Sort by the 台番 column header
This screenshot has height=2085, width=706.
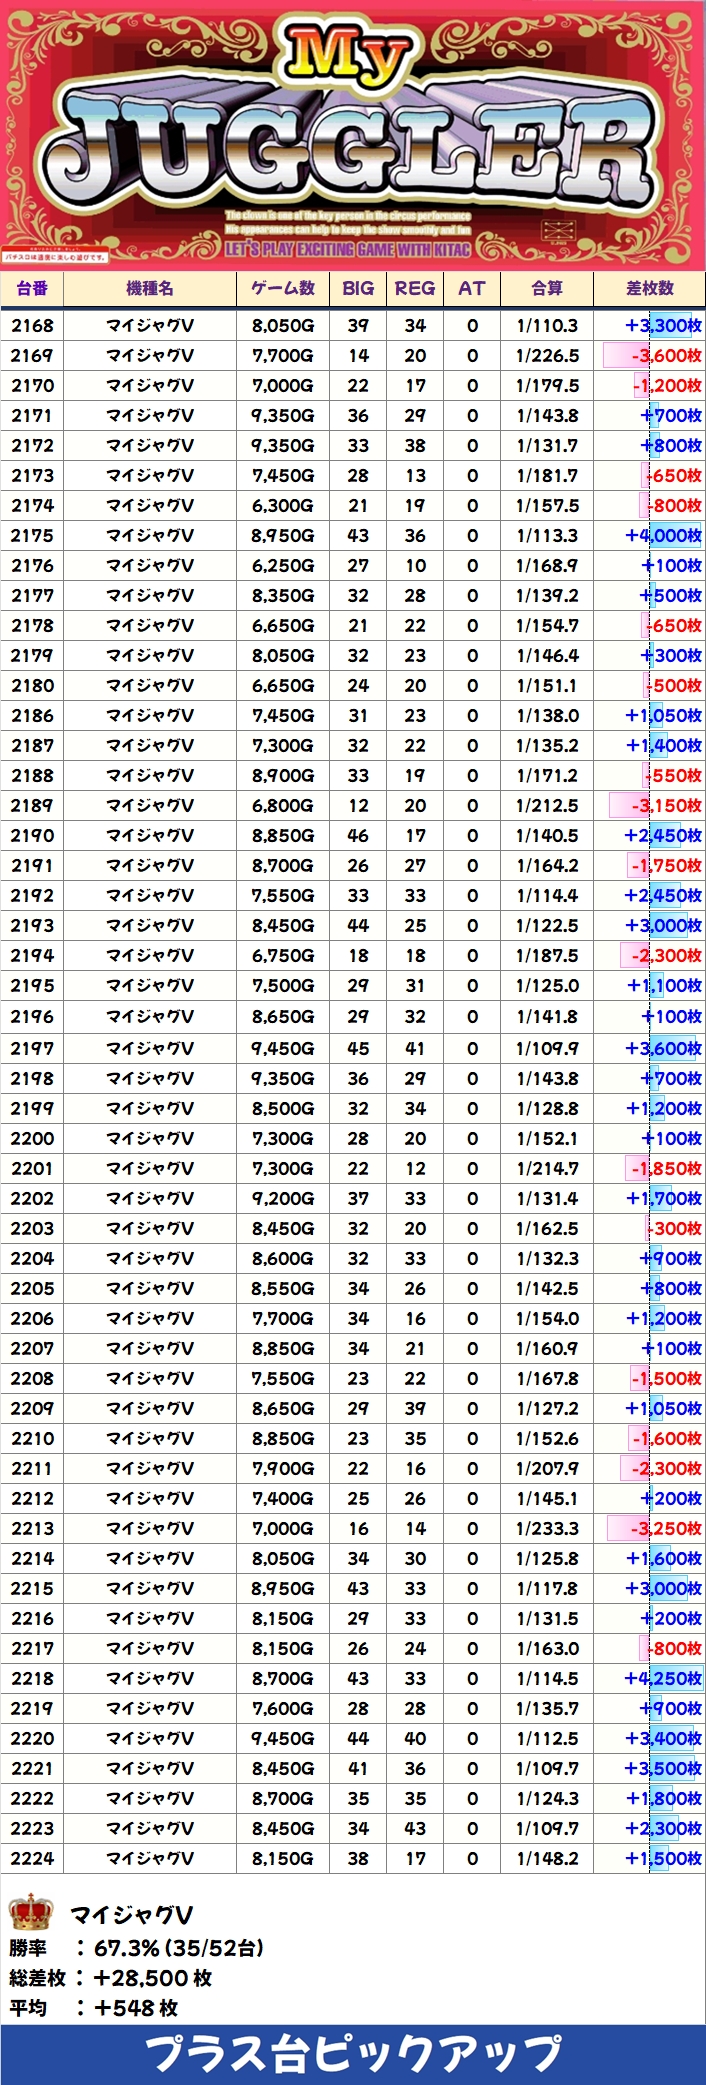point(31,288)
